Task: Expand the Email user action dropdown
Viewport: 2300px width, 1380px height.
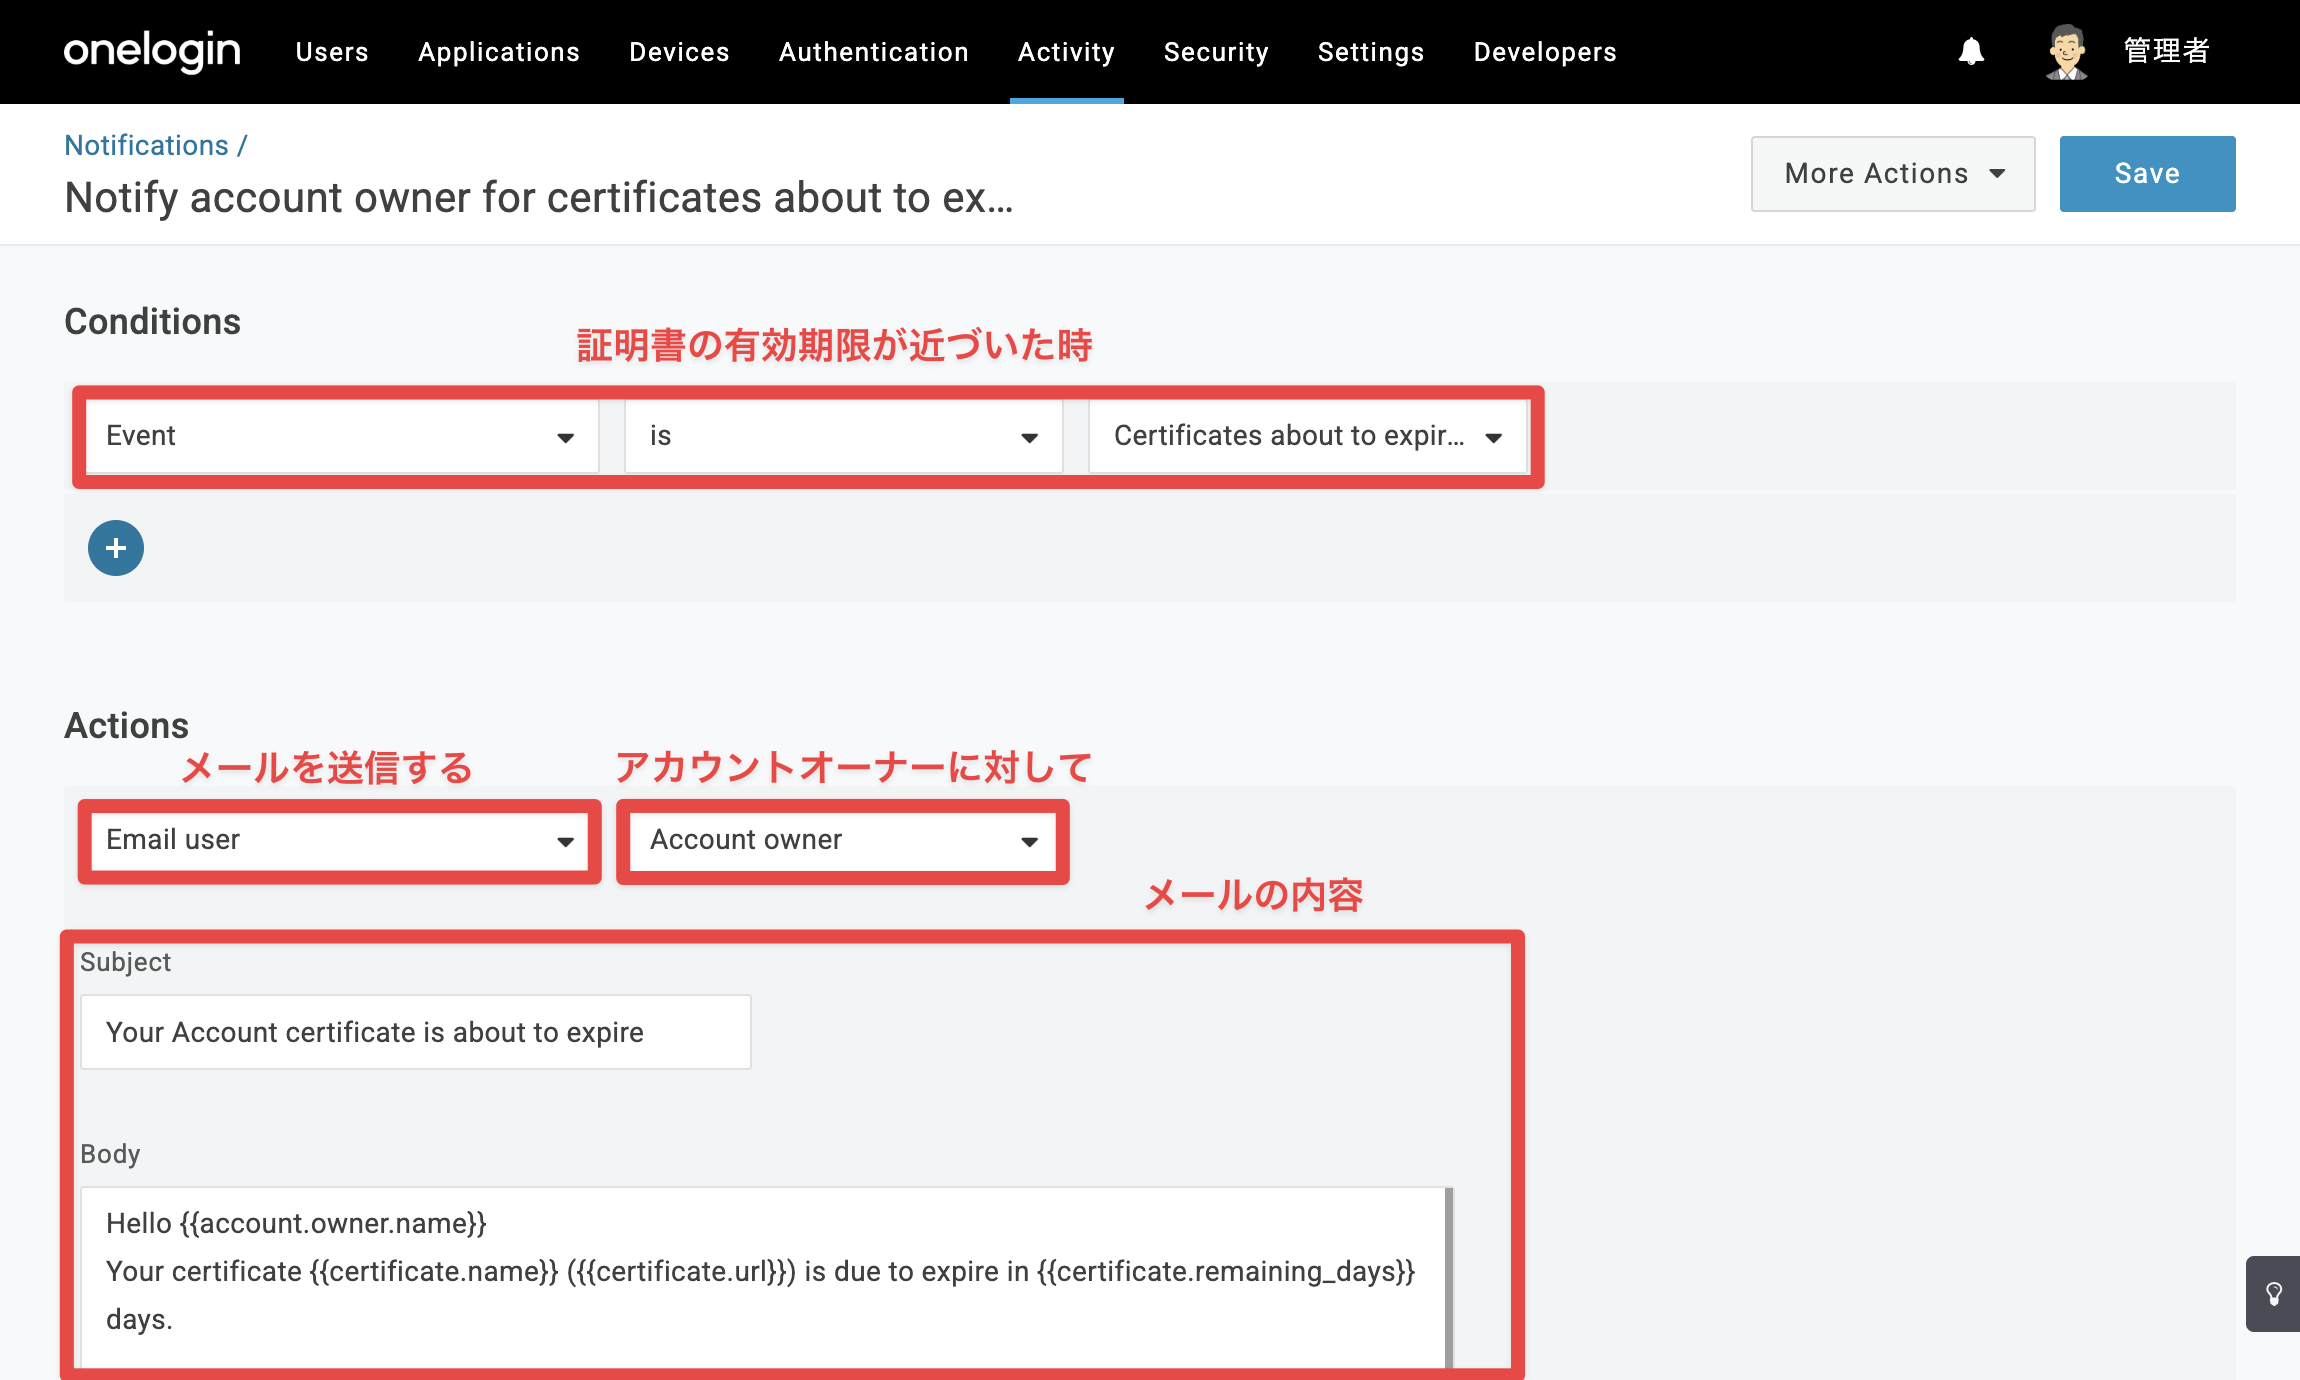Action: pyautogui.click(x=340, y=841)
